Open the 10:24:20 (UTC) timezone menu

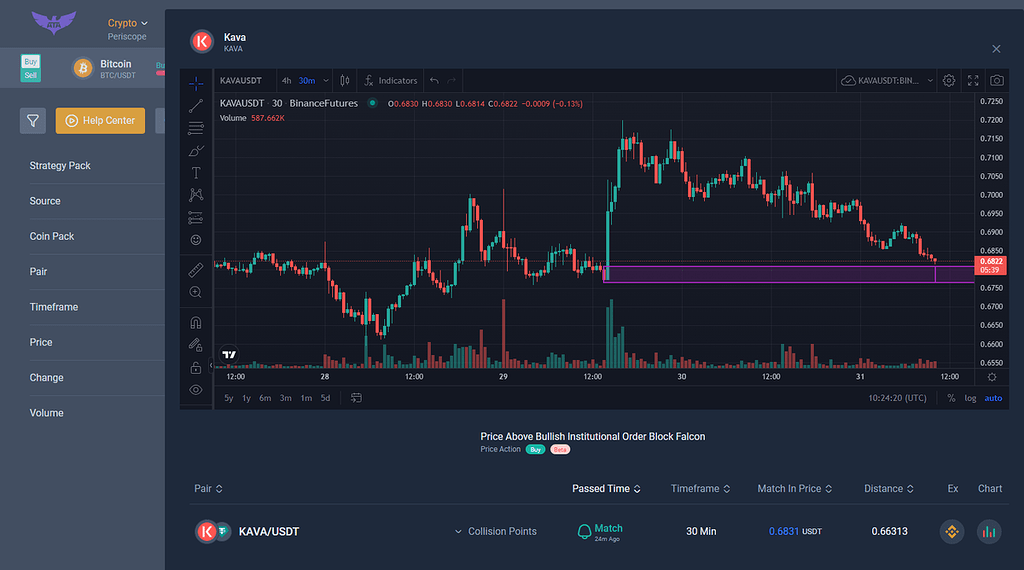point(897,398)
